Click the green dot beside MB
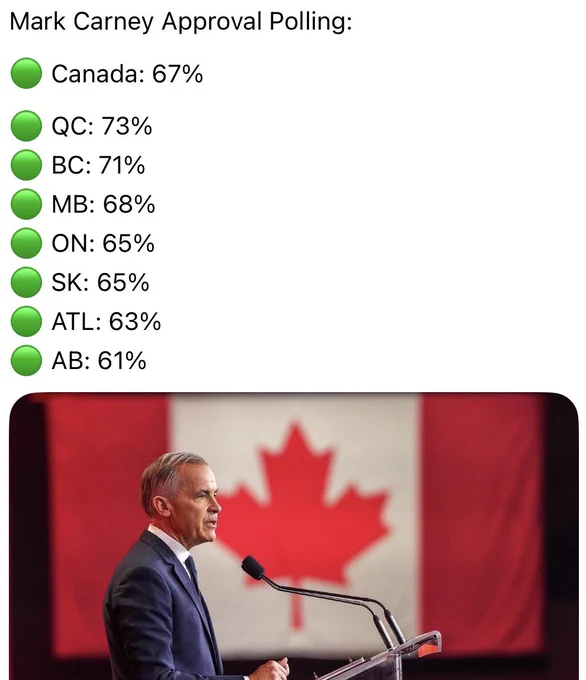Image resolution: width=586 pixels, height=680 pixels. point(26,204)
